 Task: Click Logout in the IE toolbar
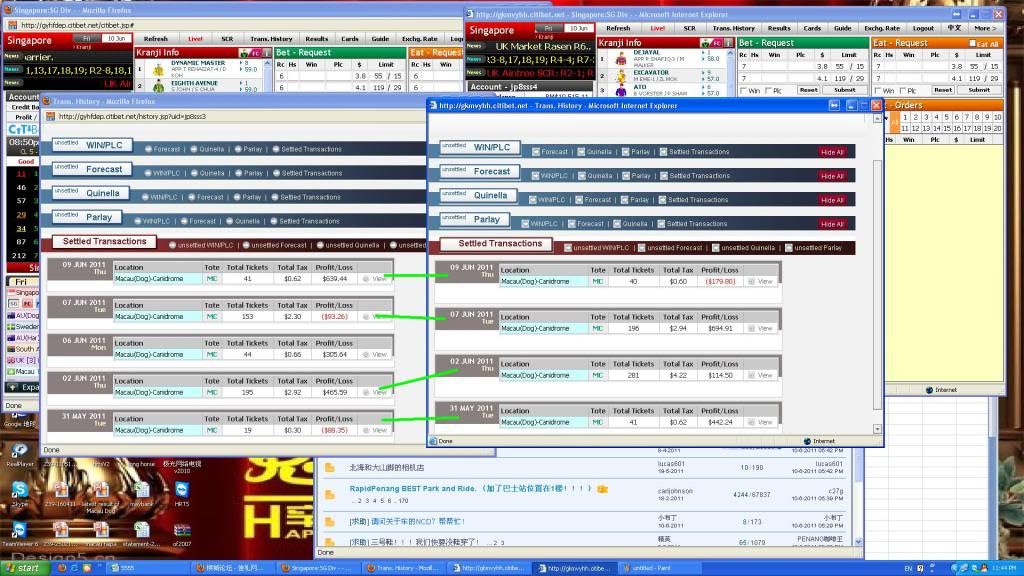923,28
